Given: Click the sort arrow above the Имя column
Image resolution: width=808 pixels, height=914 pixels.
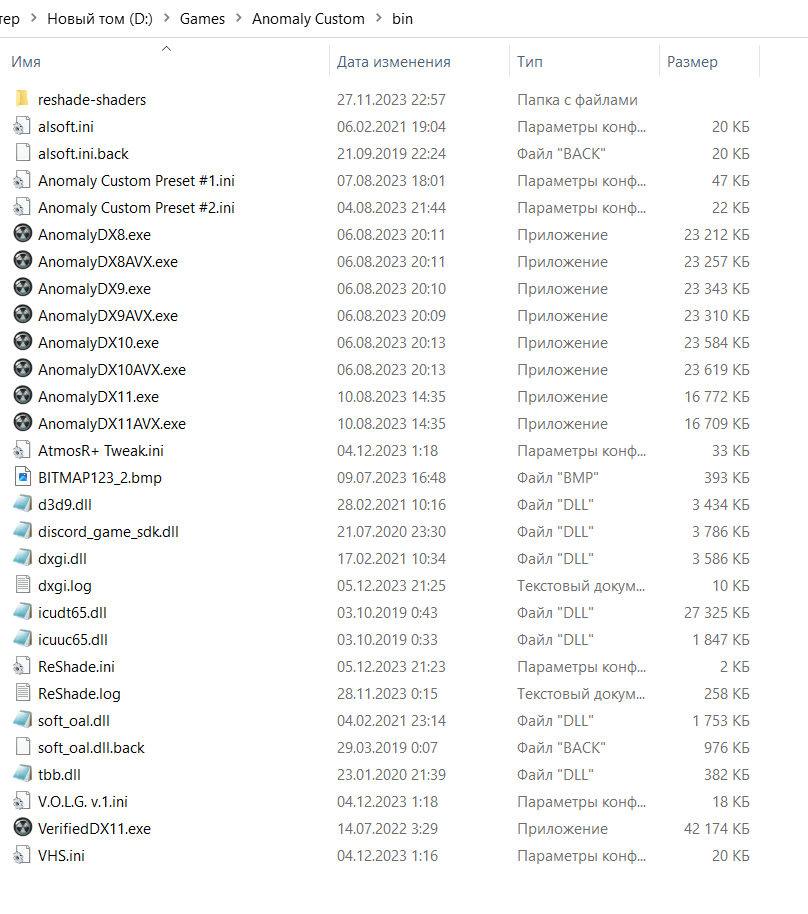Looking at the screenshot, I should (x=166, y=48).
